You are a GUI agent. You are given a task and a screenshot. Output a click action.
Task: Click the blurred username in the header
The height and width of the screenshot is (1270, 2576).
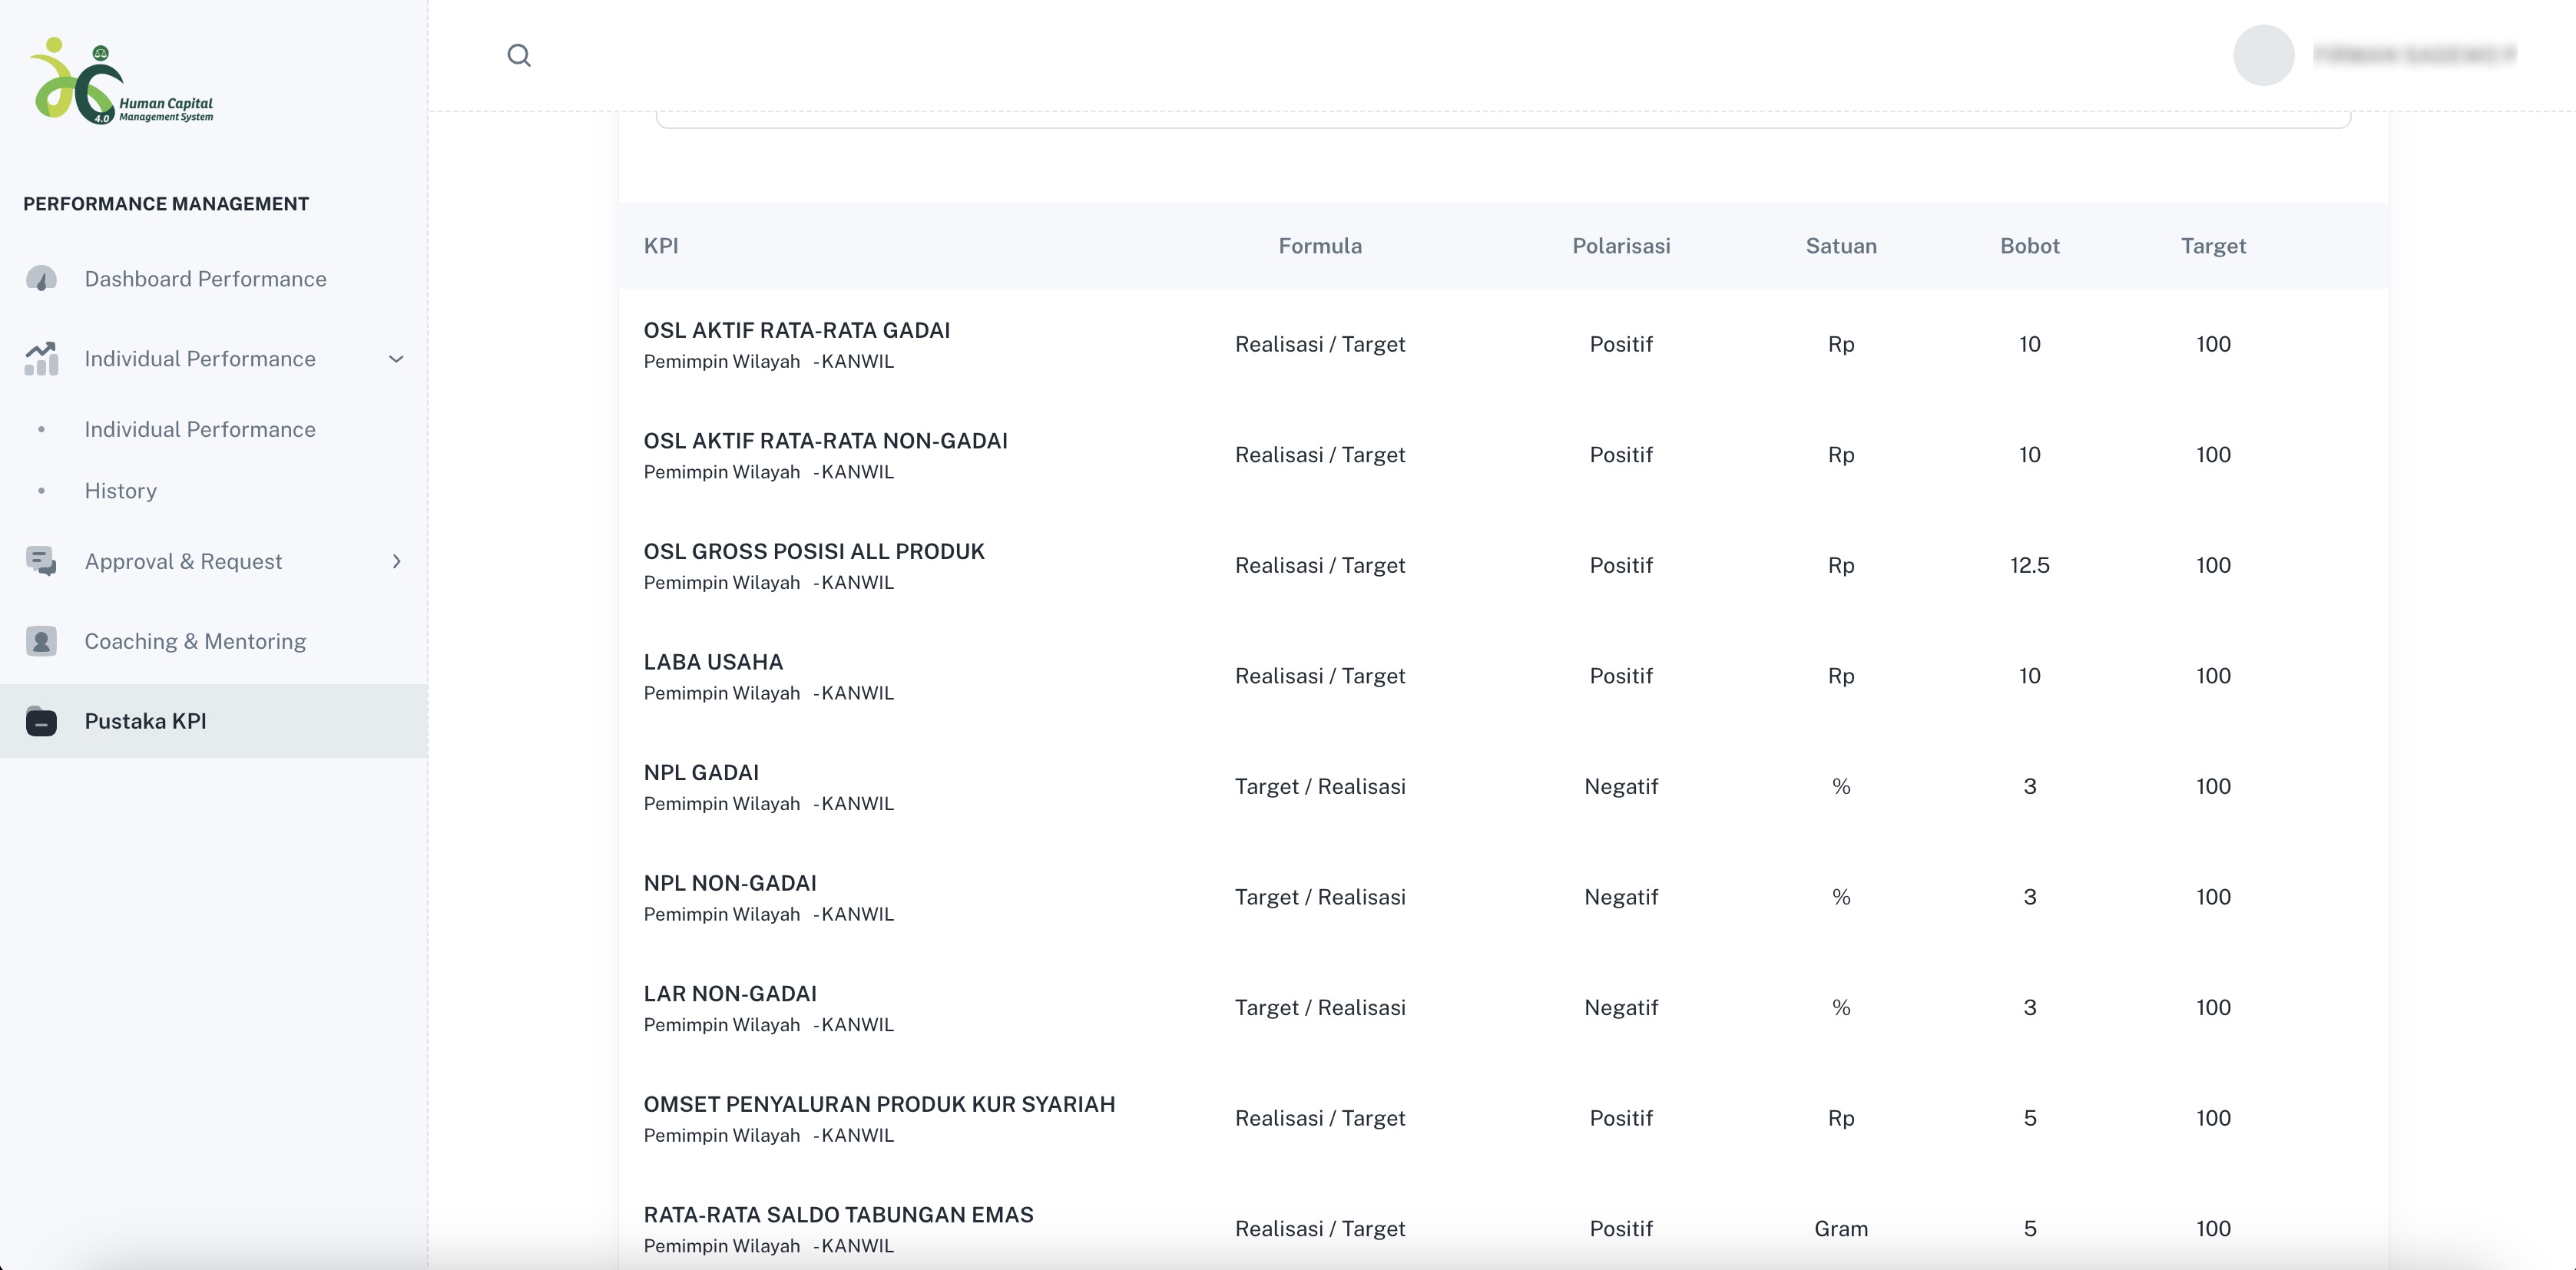[2414, 55]
